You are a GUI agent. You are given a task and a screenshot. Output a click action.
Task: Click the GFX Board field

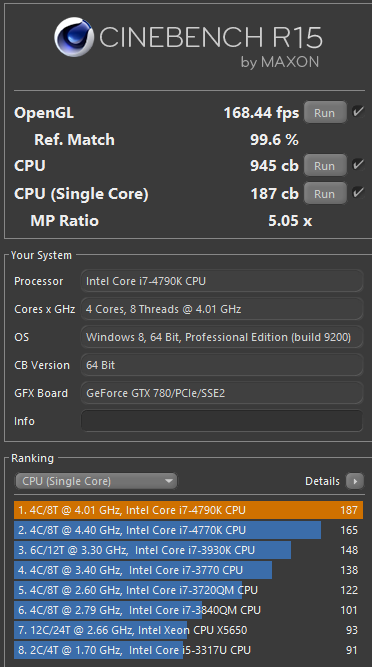point(222,393)
